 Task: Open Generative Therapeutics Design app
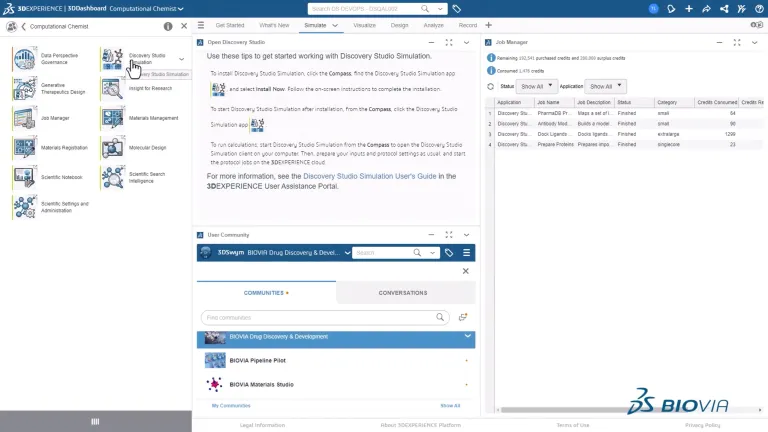point(24,89)
